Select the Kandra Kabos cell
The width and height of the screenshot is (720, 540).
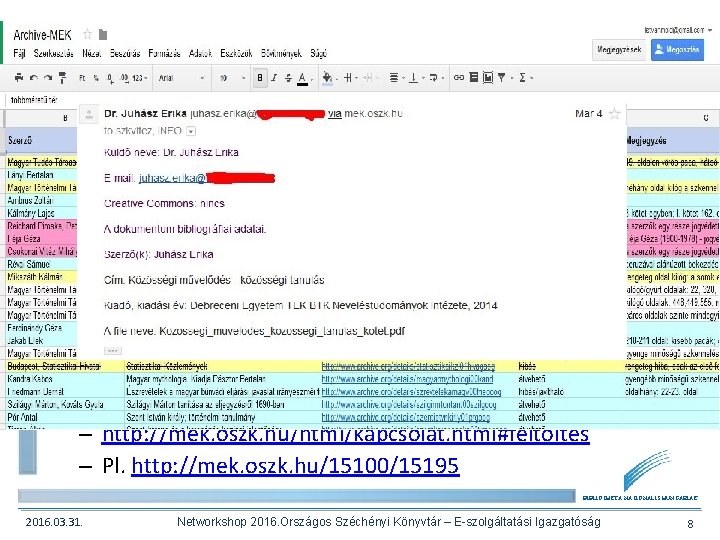pos(65,379)
